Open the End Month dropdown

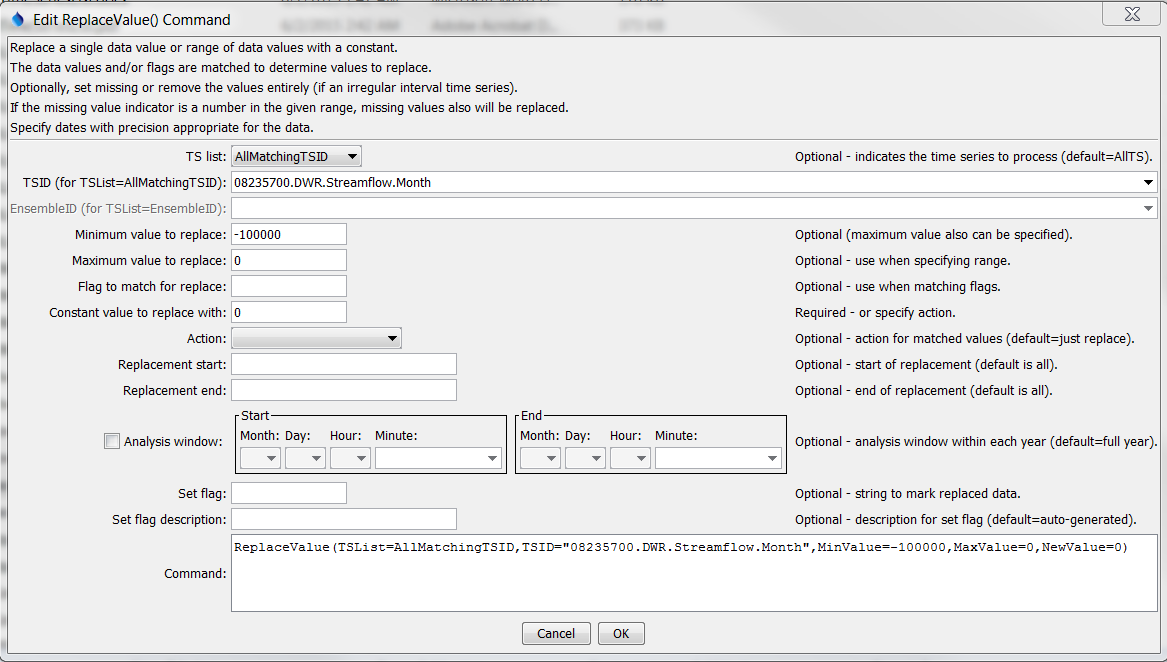pyautogui.click(x=540, y=458)
